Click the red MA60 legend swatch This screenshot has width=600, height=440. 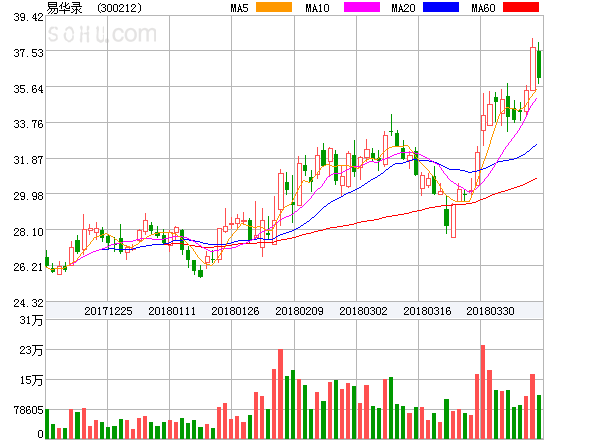click(521, 7)
